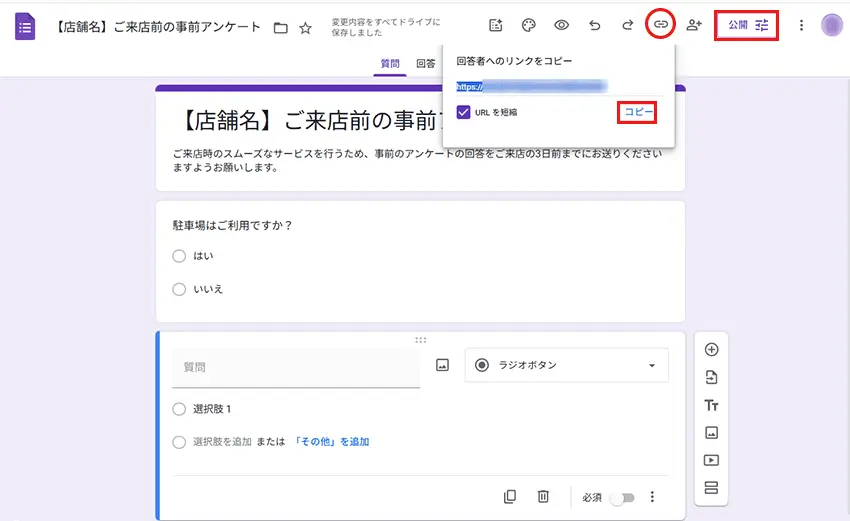This screenshot has height=521, width=850.
Task: Switch to the 質問 tab
Action: click(x=389, y=64)
